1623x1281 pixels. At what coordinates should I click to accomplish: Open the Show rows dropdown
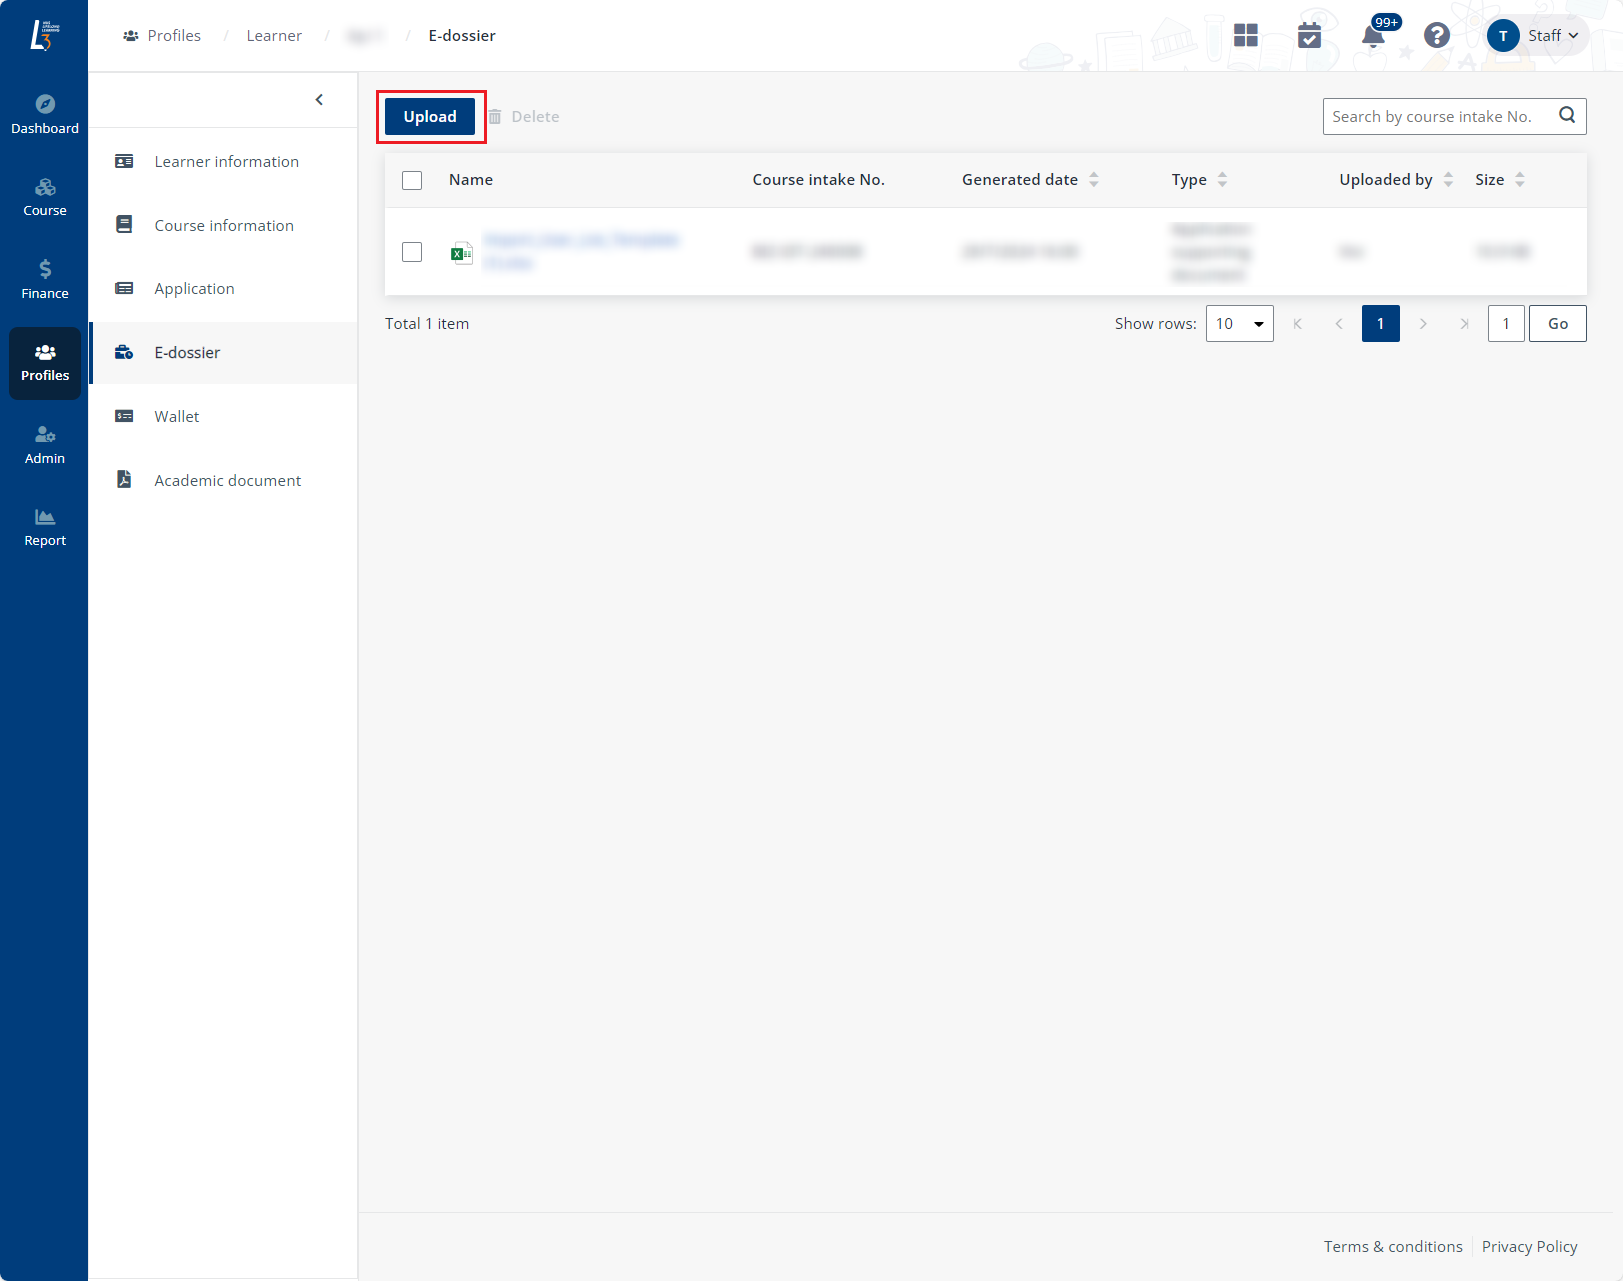click(1239, 323)
